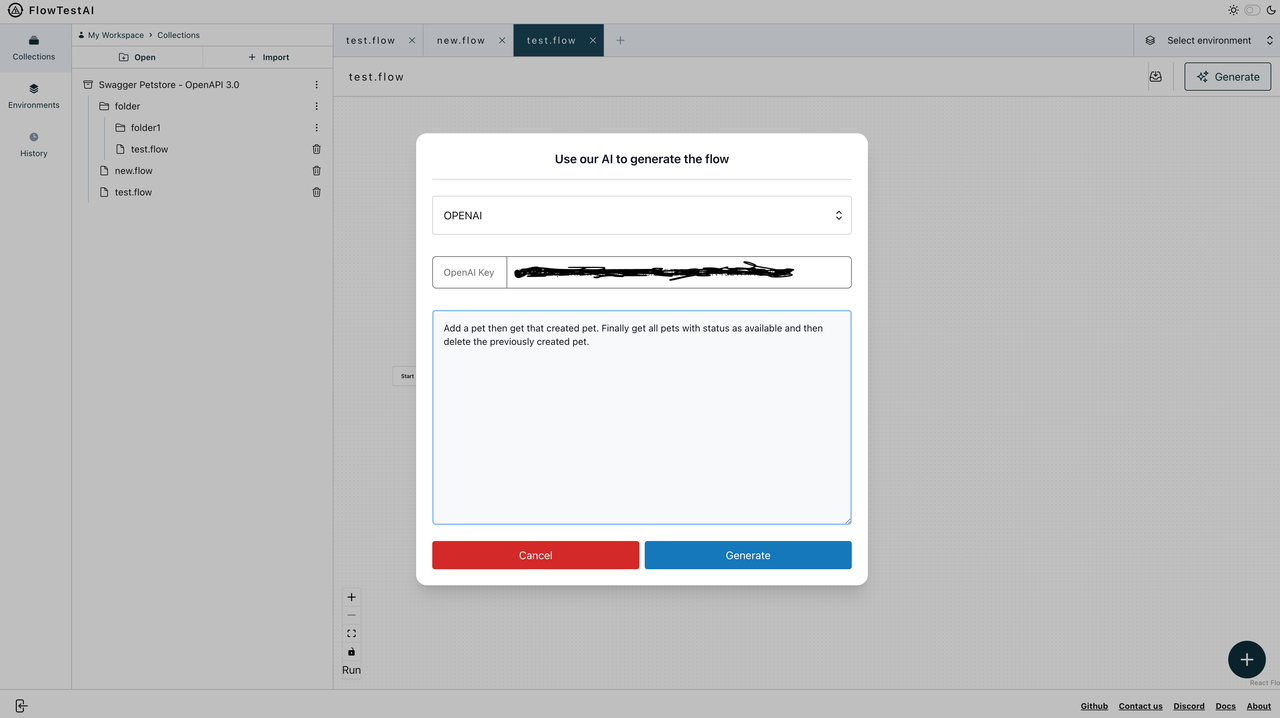Image resolution: width=1280 pixels, height=718 pixels.
Task: Open the History sidebar section
Action: 34,144
